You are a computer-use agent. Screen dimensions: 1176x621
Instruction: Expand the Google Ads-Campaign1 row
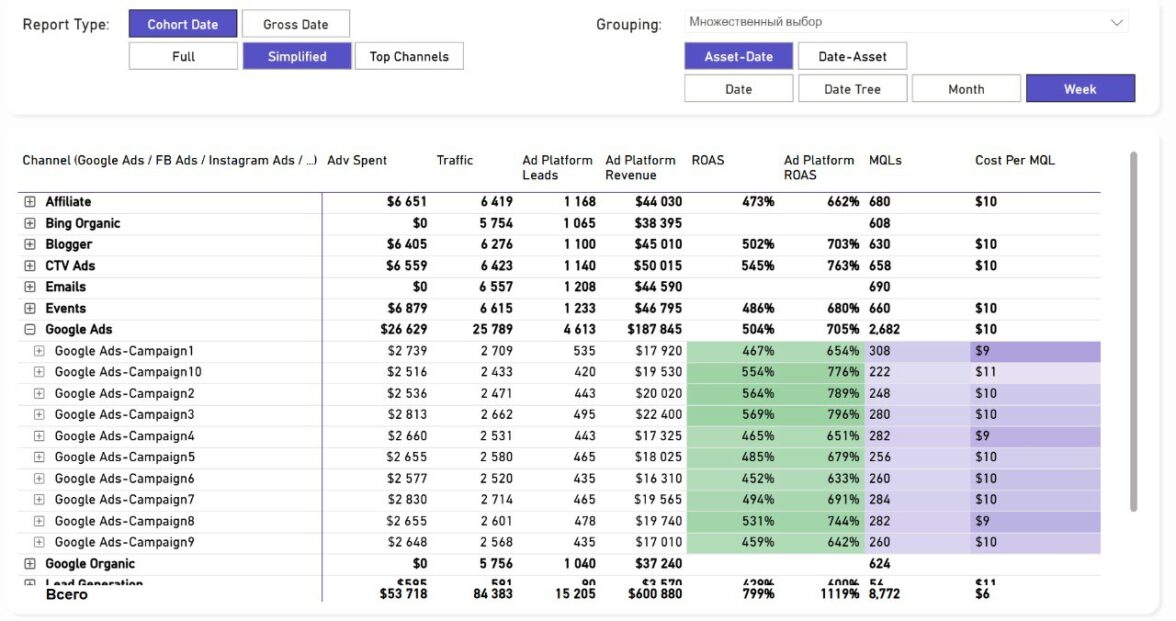pos(40,351)
